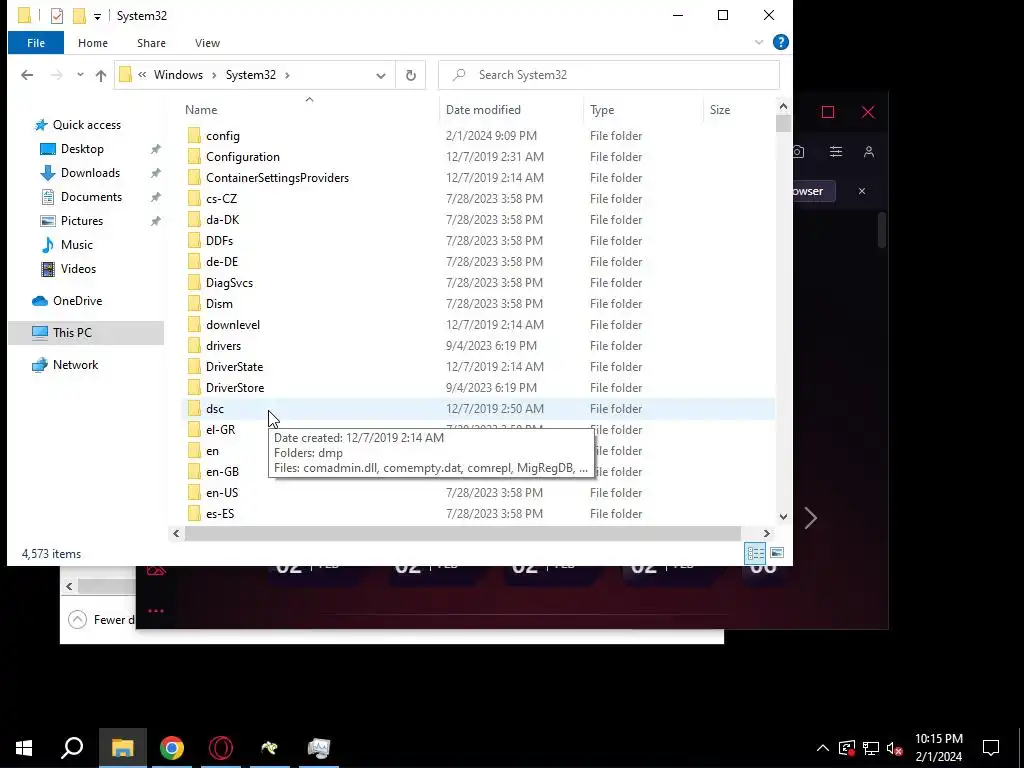Open Opera browser from the taskbar

221,748
